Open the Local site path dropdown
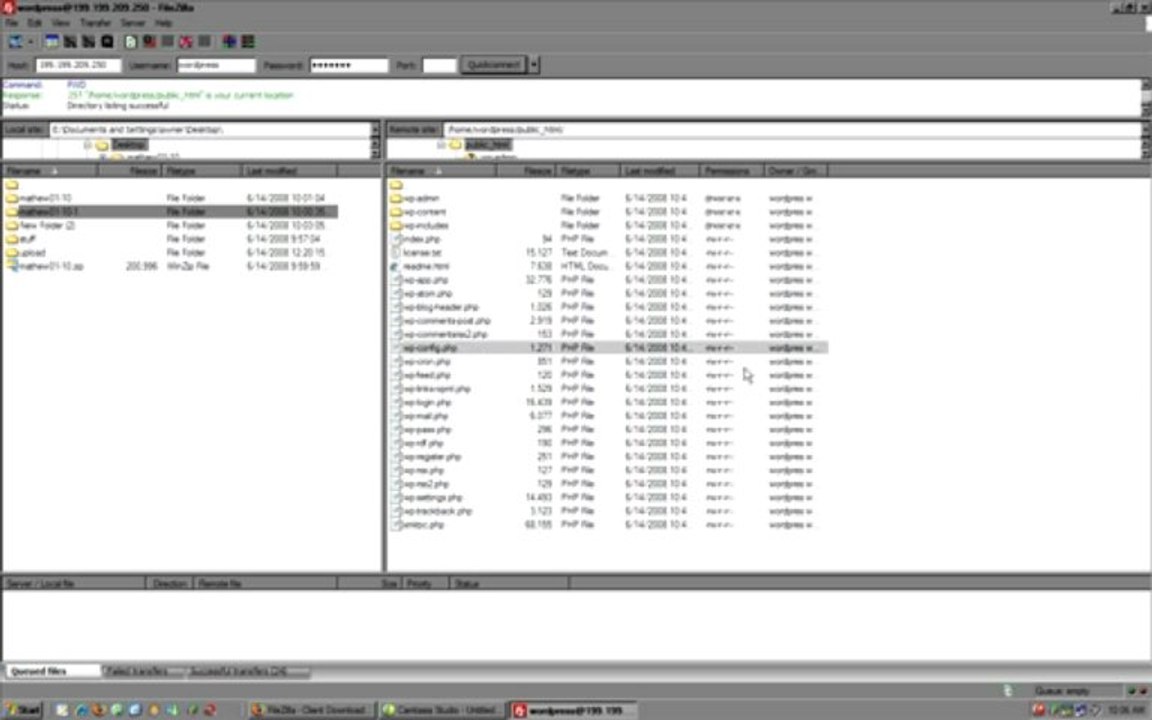 click(375, 129)
